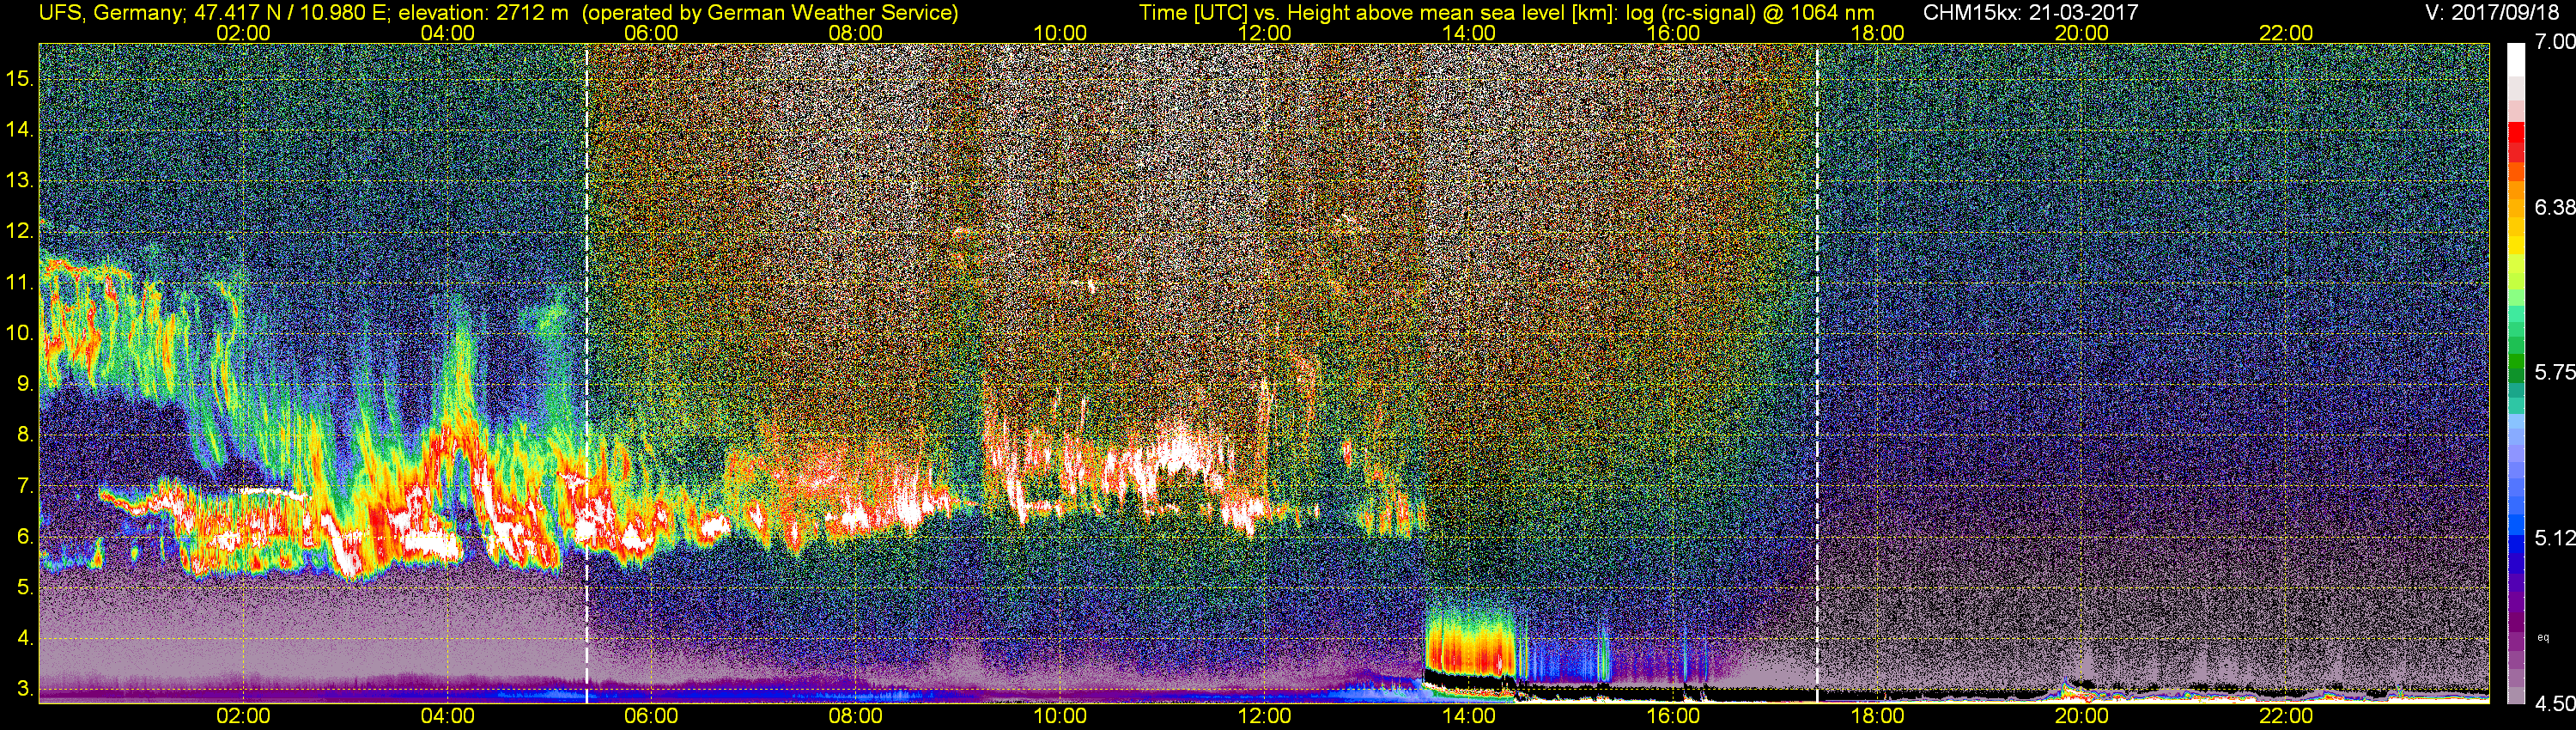Click the colorbar value '7.00'
The height and width of the screenshot is (730, 2576).
[x=2554, y=42]
